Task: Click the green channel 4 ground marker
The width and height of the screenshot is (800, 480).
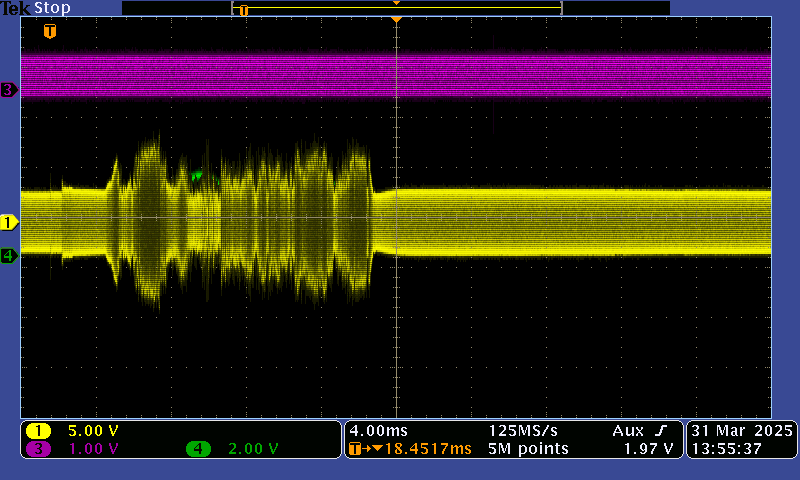Action: click(x=9, y=256)
